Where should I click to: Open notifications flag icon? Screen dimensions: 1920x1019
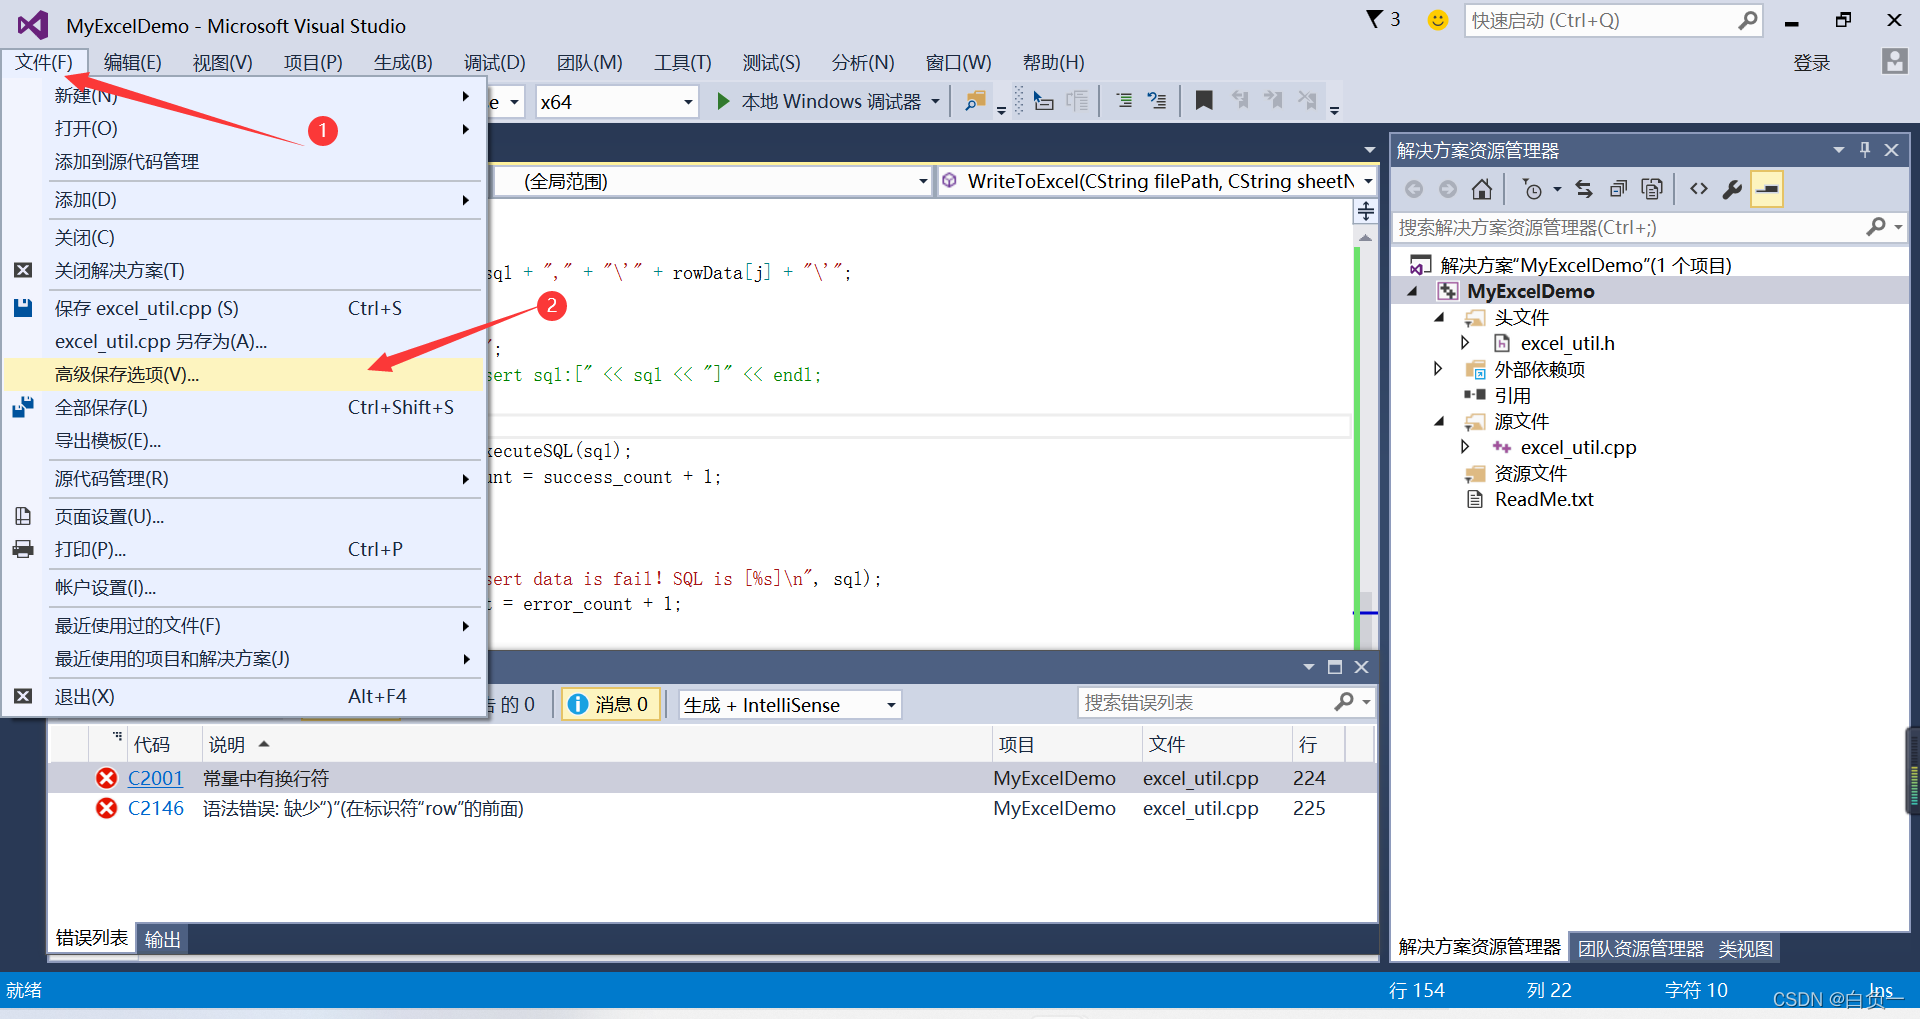click(x=1375, y=20)
